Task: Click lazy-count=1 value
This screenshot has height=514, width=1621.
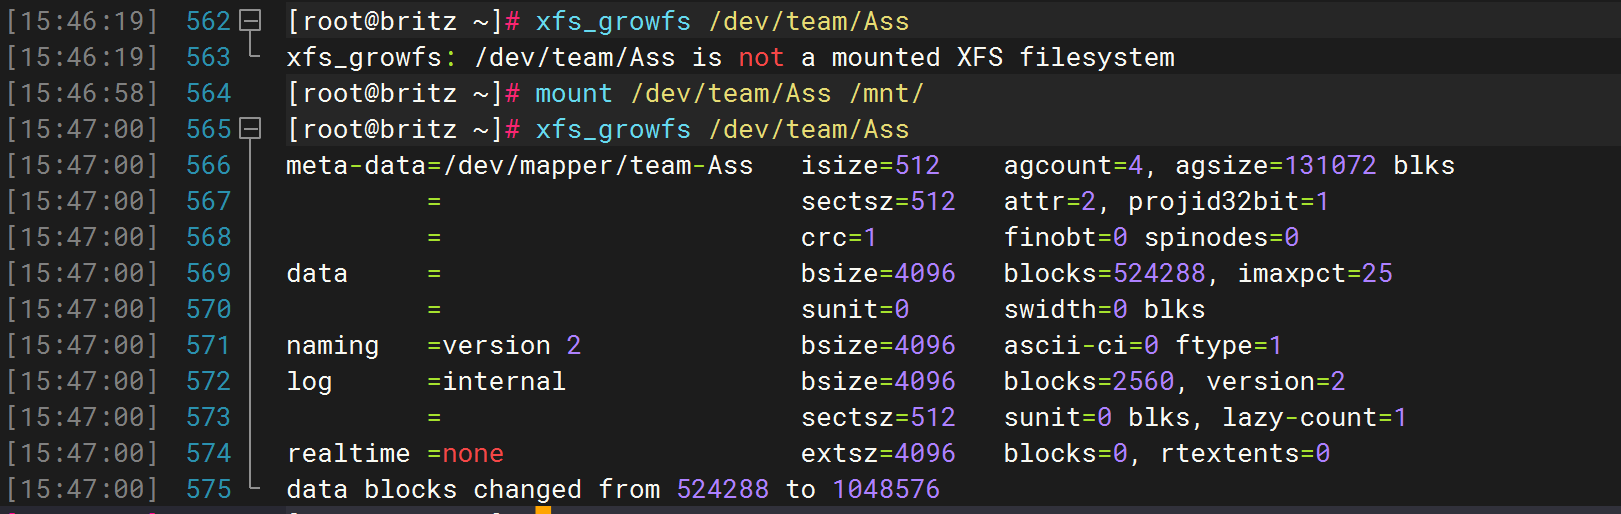Action: coord(1315,417)
